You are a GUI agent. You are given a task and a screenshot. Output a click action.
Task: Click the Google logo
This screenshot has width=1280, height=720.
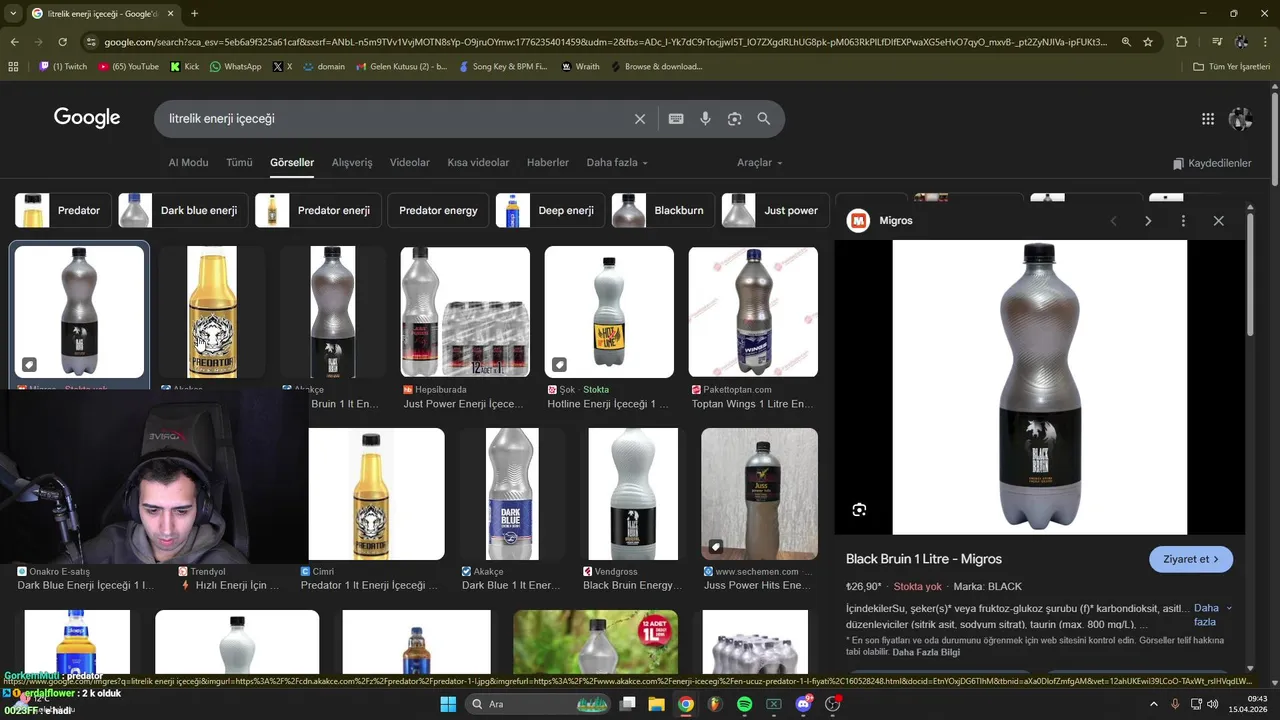[x=87, y=118]
